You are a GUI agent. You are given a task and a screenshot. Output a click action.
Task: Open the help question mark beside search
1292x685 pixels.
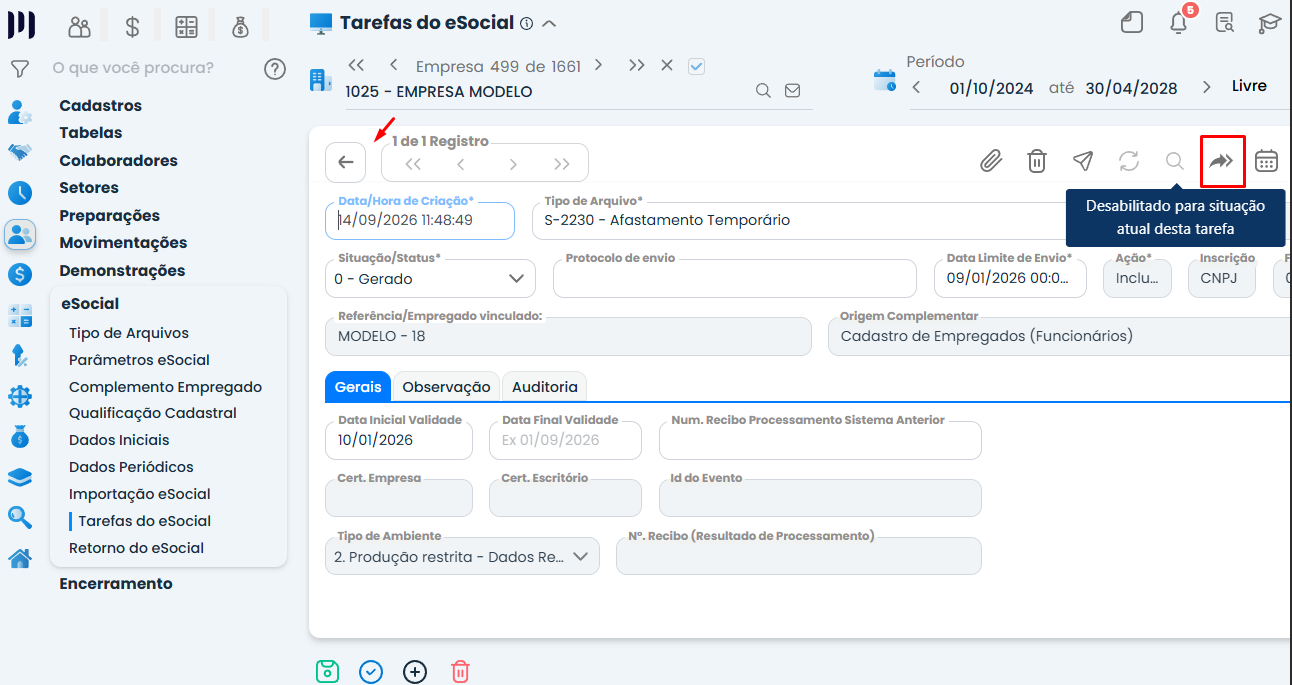pos(275,69)
